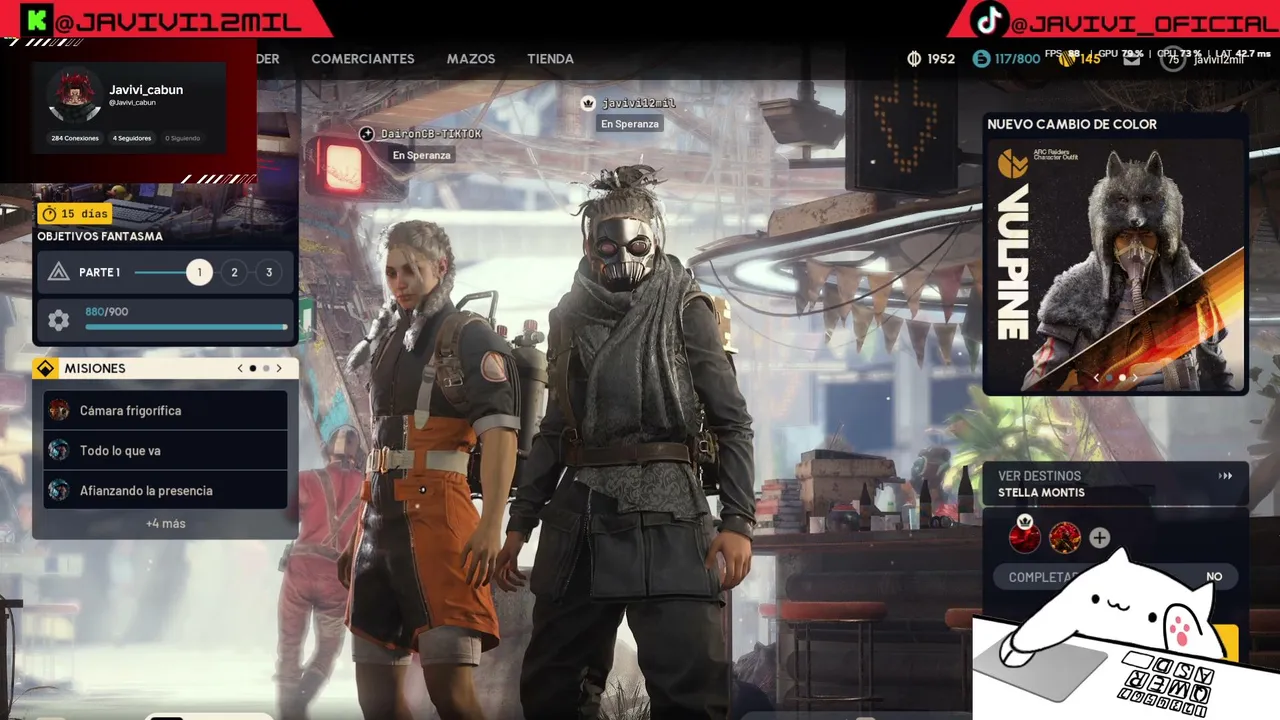
Task: Click the gear icon beside 880/900
Action: click(58, 320)
